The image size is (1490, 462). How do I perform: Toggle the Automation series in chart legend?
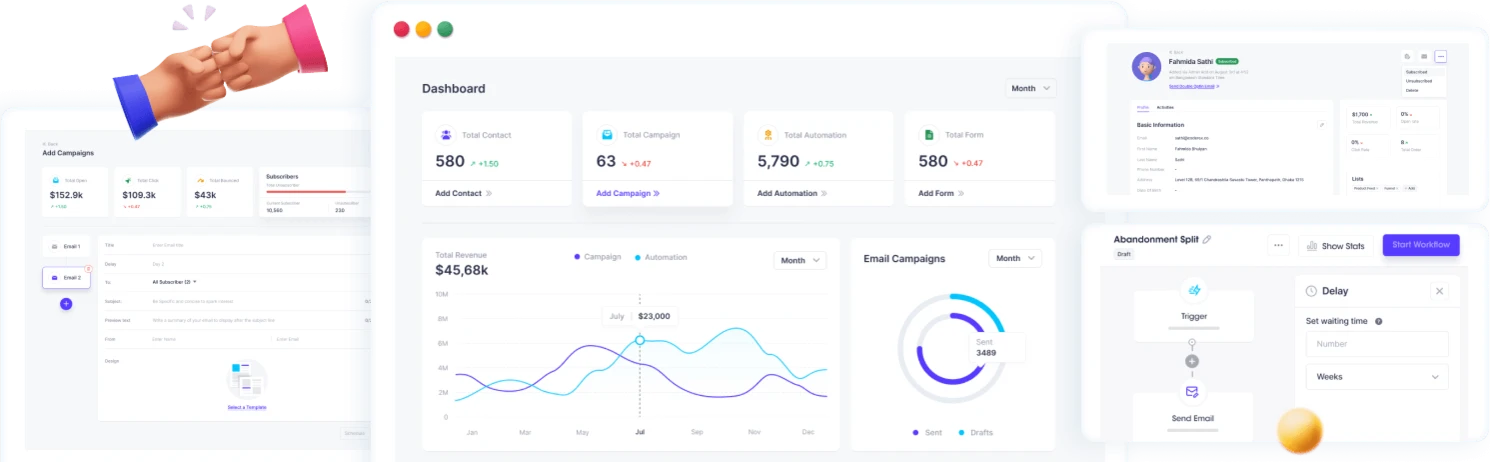click(661, 257)
